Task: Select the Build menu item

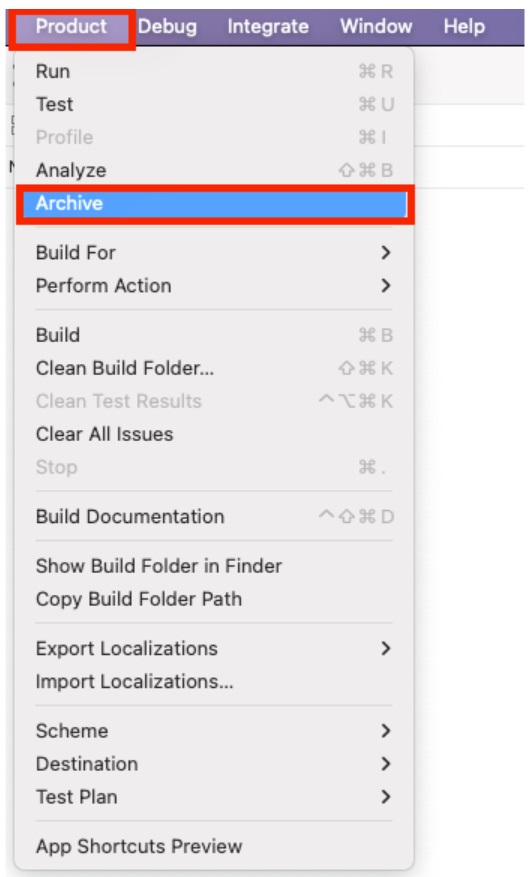Action: tap(215, 335)
